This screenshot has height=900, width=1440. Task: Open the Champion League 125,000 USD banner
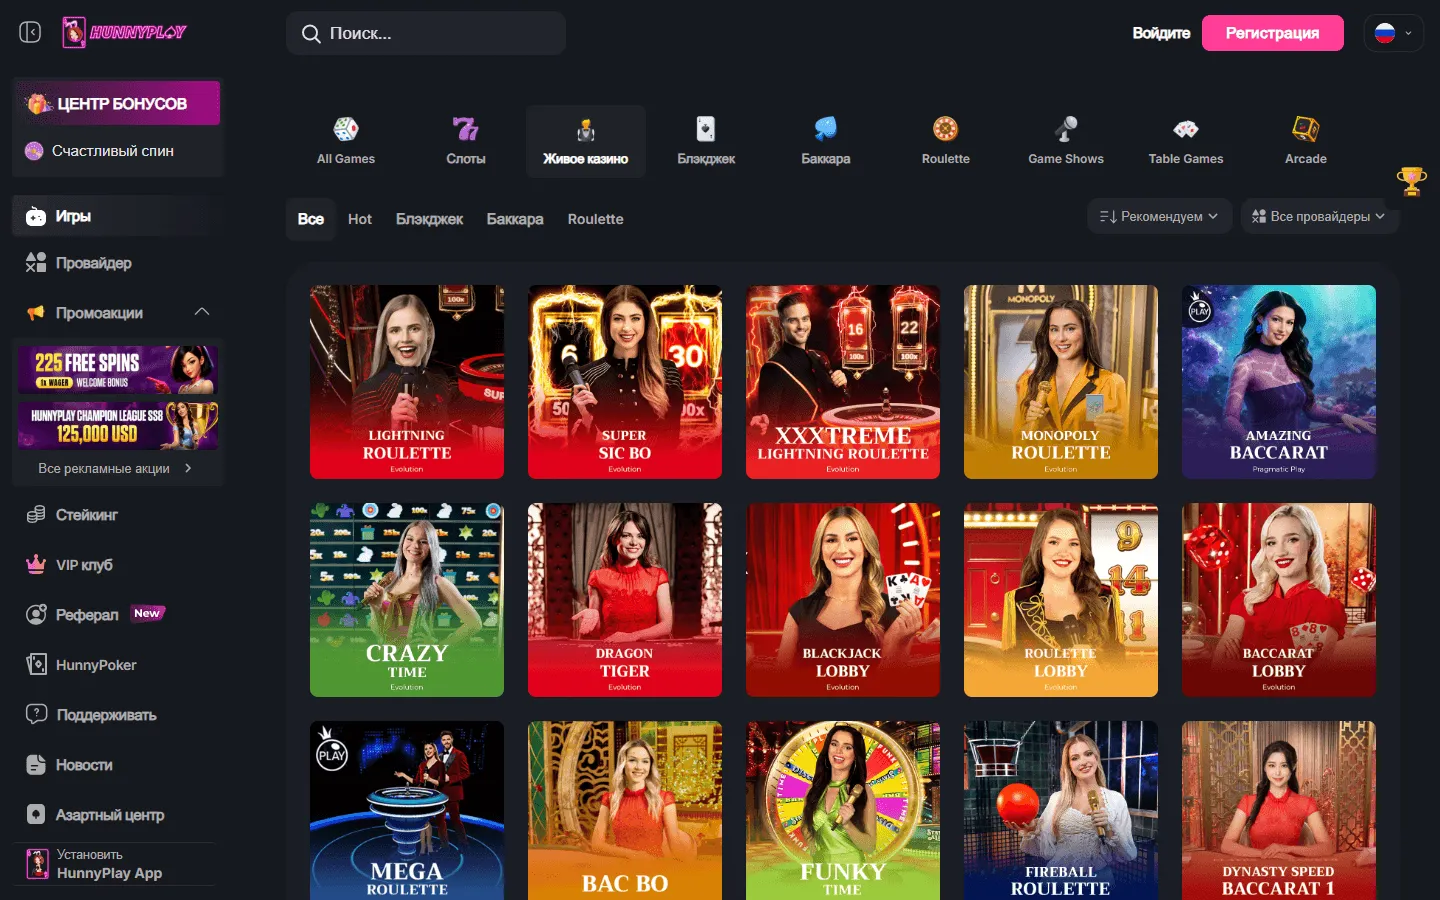[x=118, y=425]
